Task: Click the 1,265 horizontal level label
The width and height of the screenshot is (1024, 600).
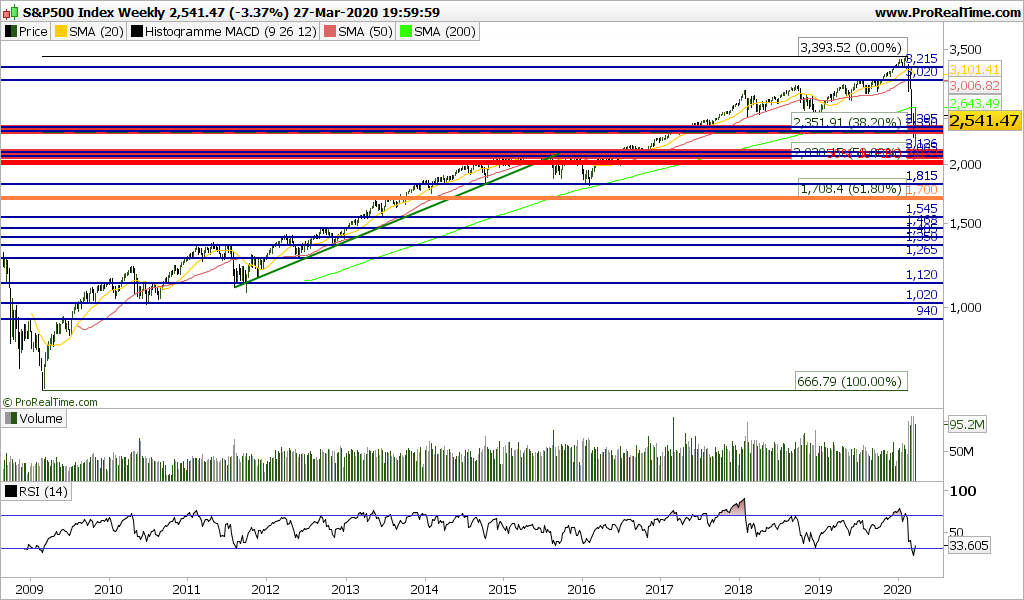Action: pos(922,249)
